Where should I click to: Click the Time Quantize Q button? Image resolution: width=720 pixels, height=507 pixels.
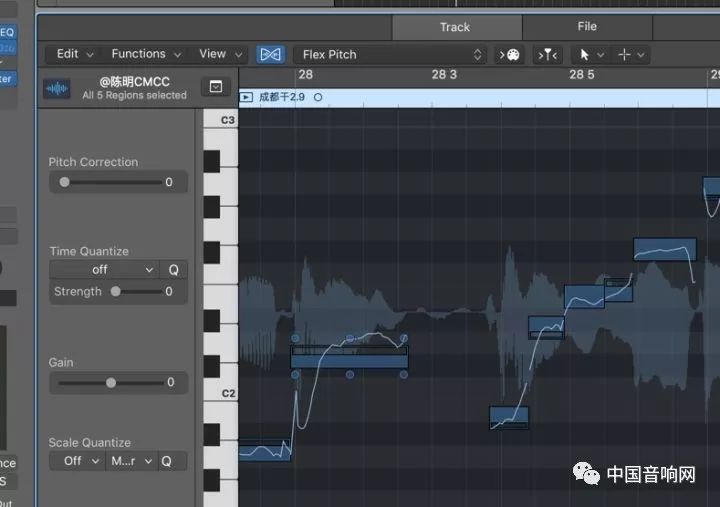point(174,270)
